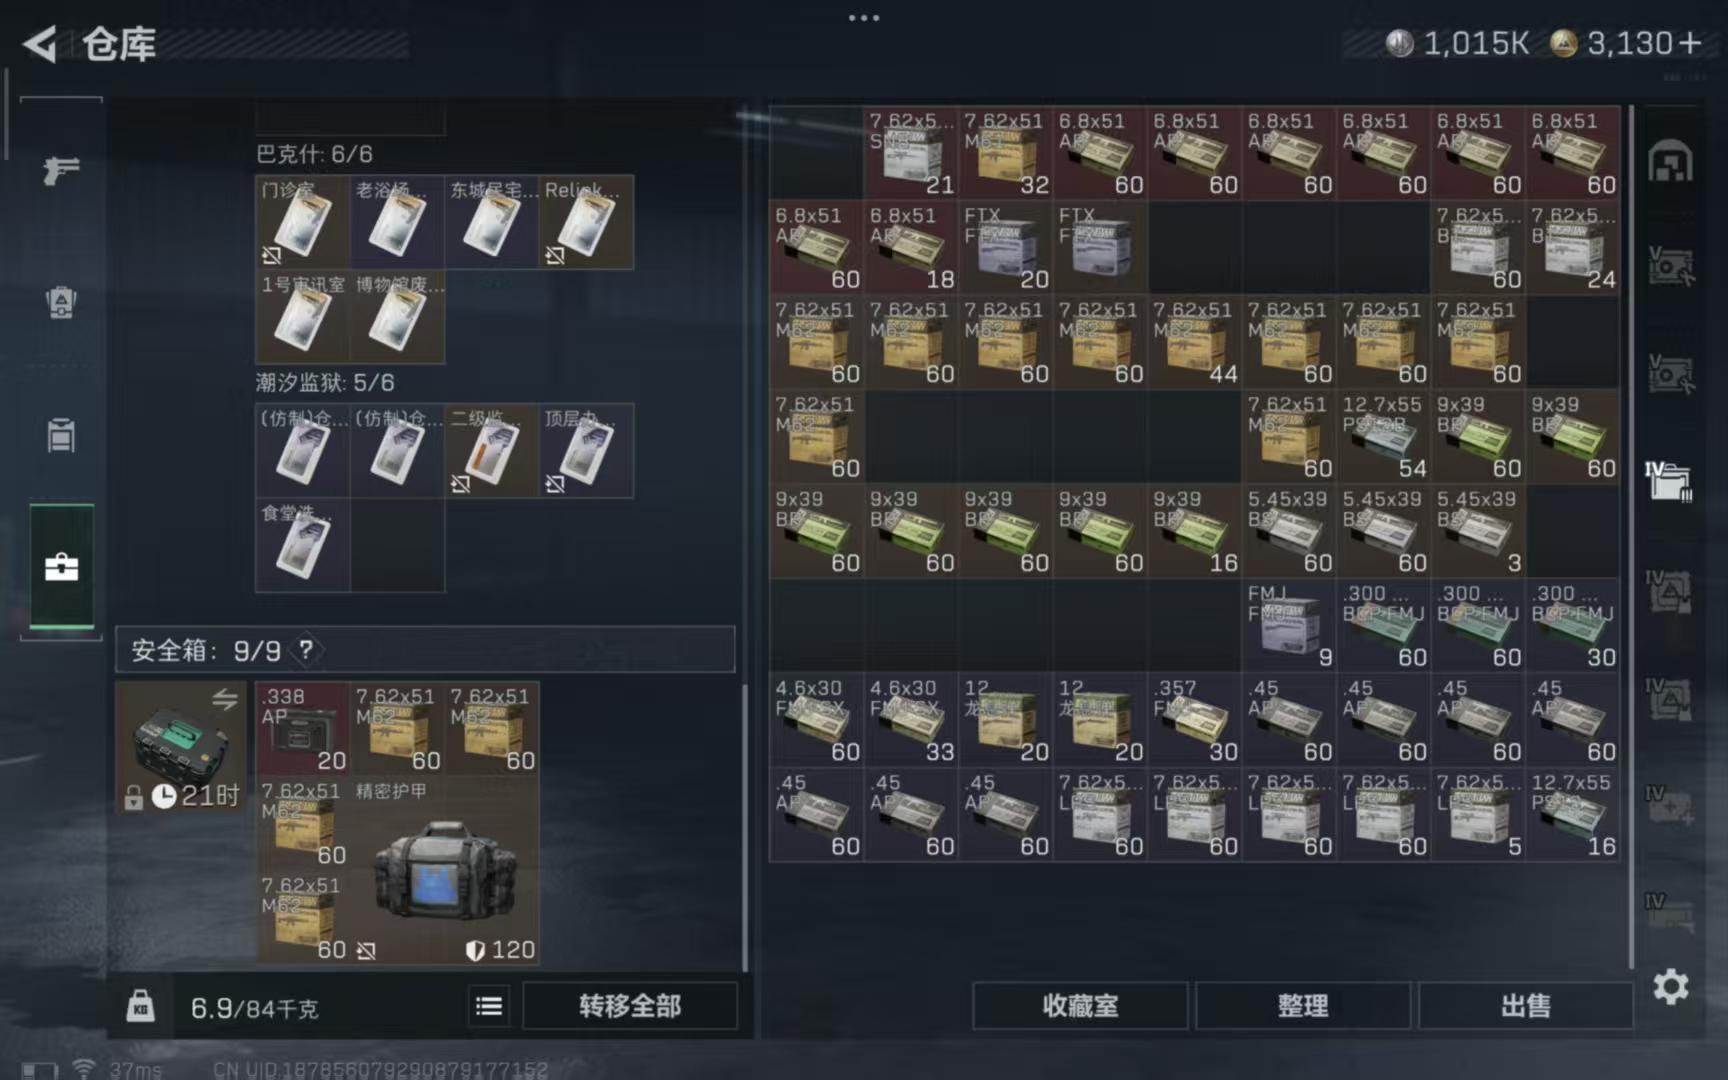1728x1080 pixels.
Task: Select the 7.62x5 L ammo stack of 5
Action: click(x=1478, y=814)
